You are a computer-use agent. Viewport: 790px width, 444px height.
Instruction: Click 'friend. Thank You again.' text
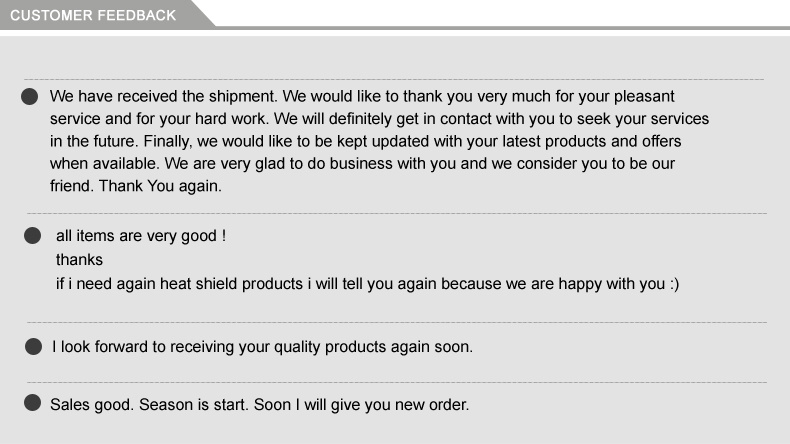[136, 186]
